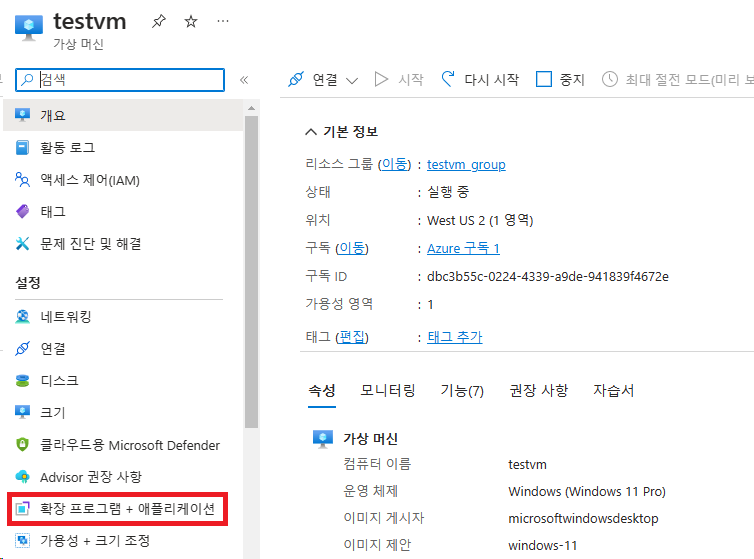The image size is (754, 559).
Task: Click the image publisher microsoftwindowsdesktop
Action: [583, 519]
